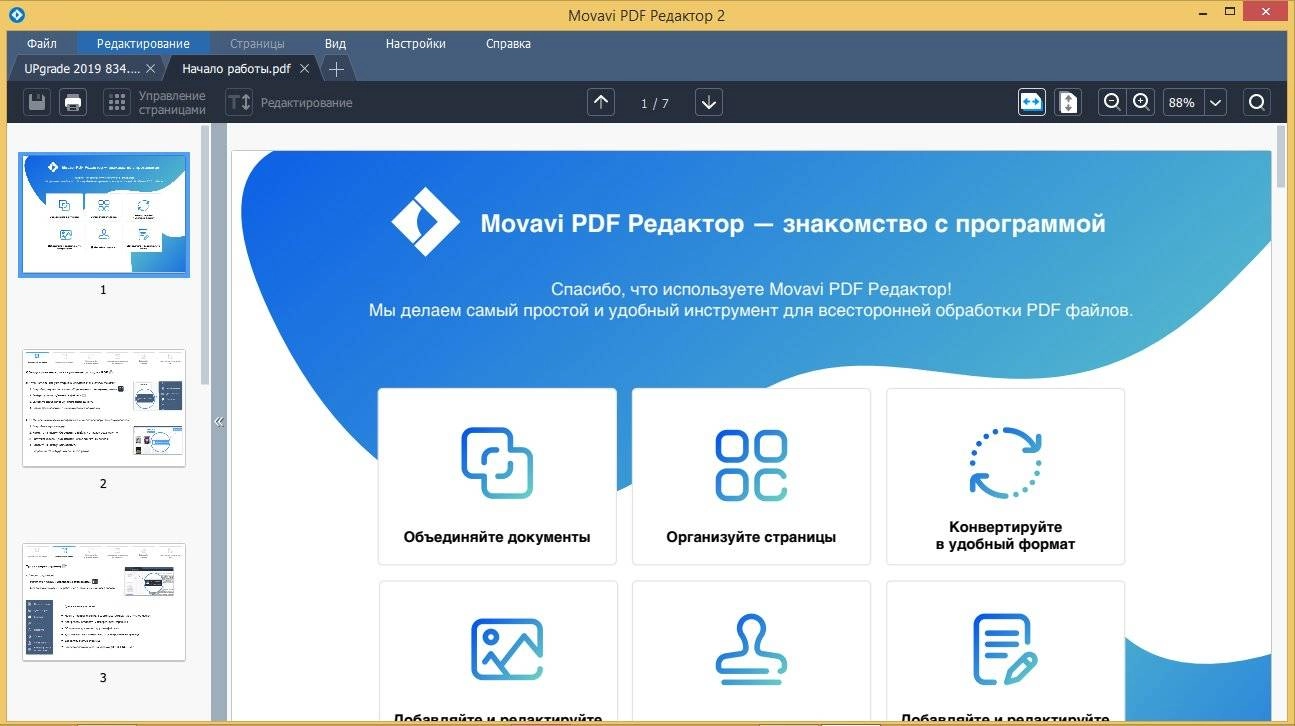Zoom out with the minus magnifier
1295x726 pixels.
point(1111,102)
